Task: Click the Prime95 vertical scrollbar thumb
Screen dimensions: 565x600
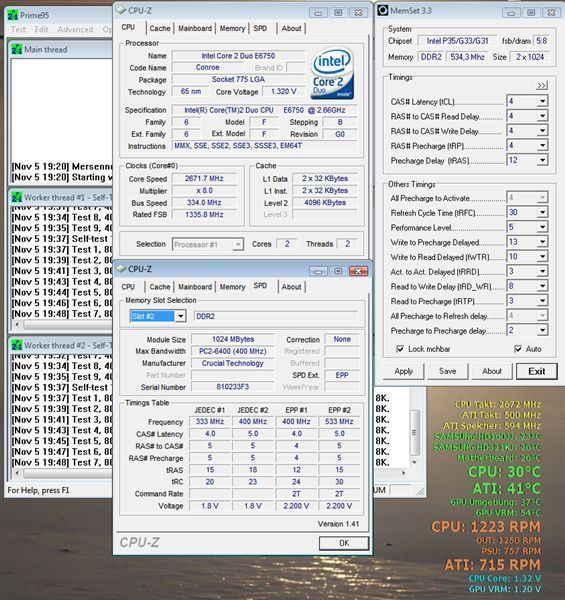Action: click(x=414, y=432)
